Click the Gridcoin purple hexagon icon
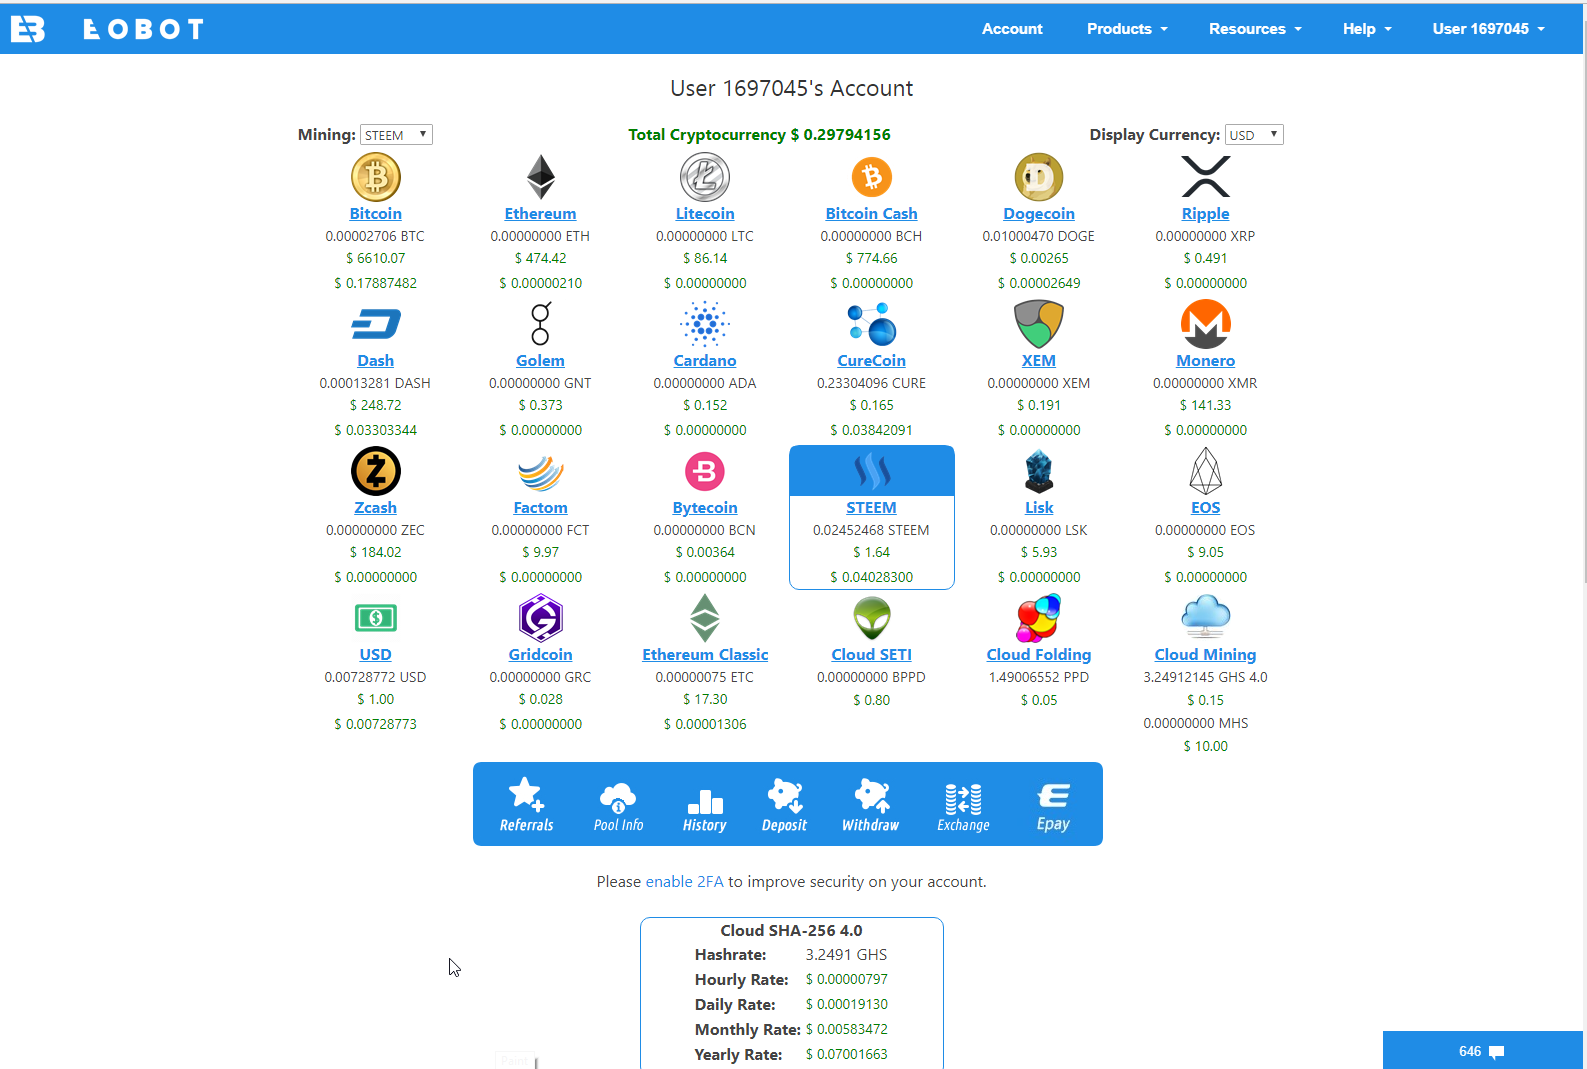This screenshot has height=1069, width=1587. 541,618
